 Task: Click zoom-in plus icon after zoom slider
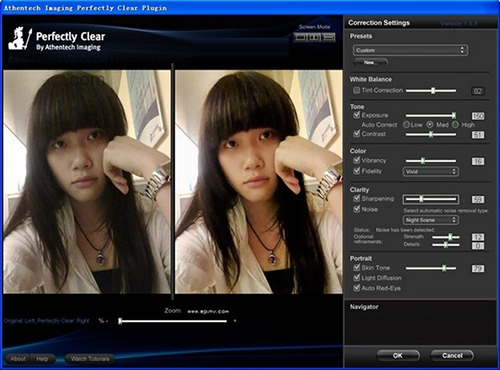[x=235, y=321]
